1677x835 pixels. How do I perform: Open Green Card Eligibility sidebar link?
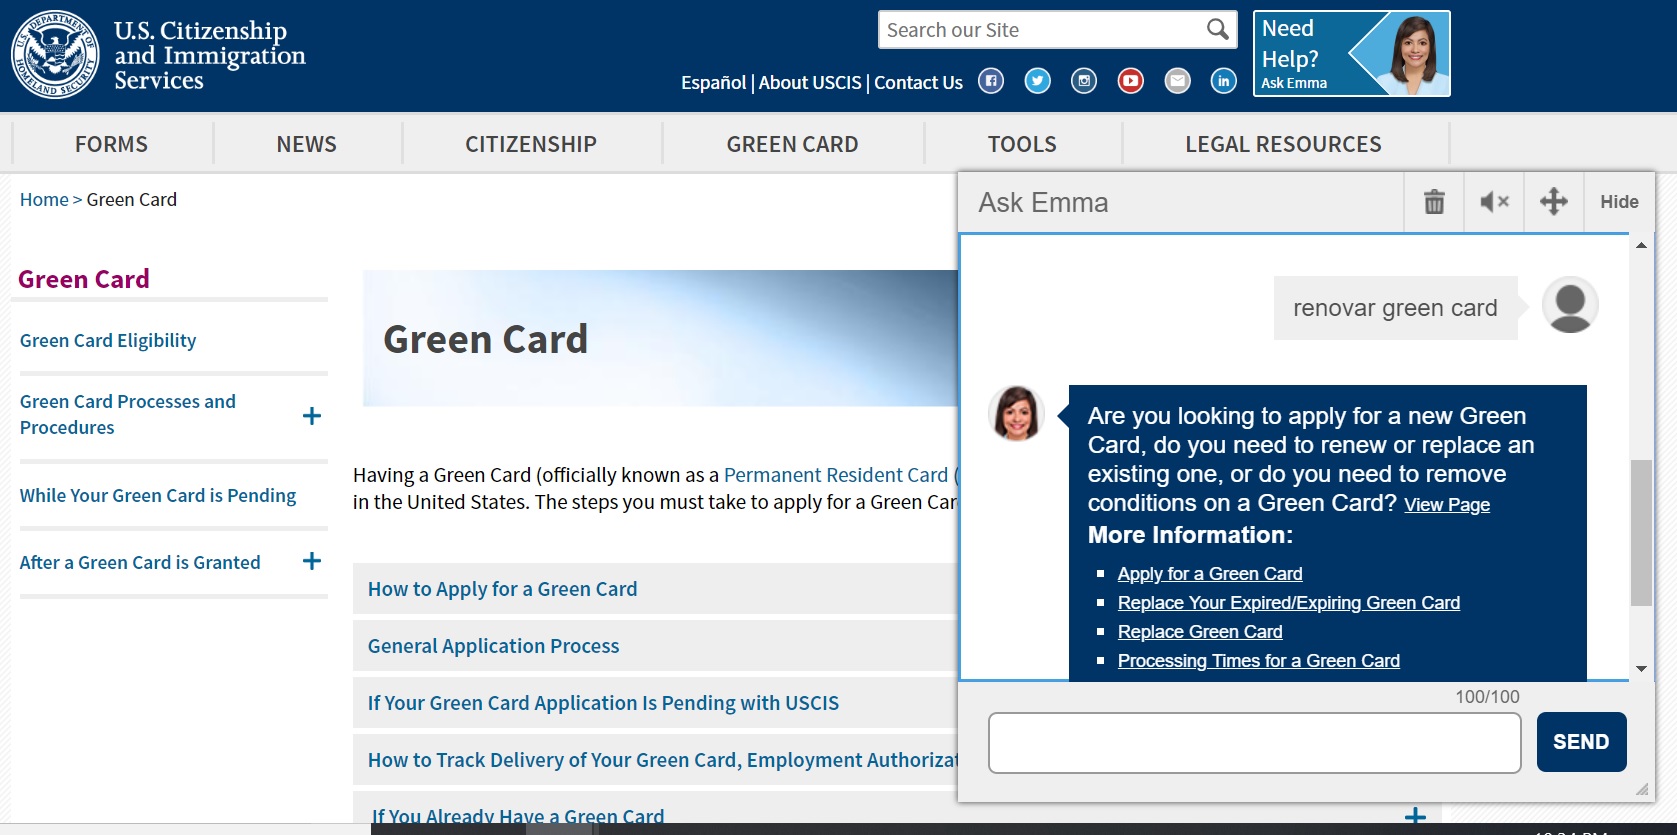[108, 341]
